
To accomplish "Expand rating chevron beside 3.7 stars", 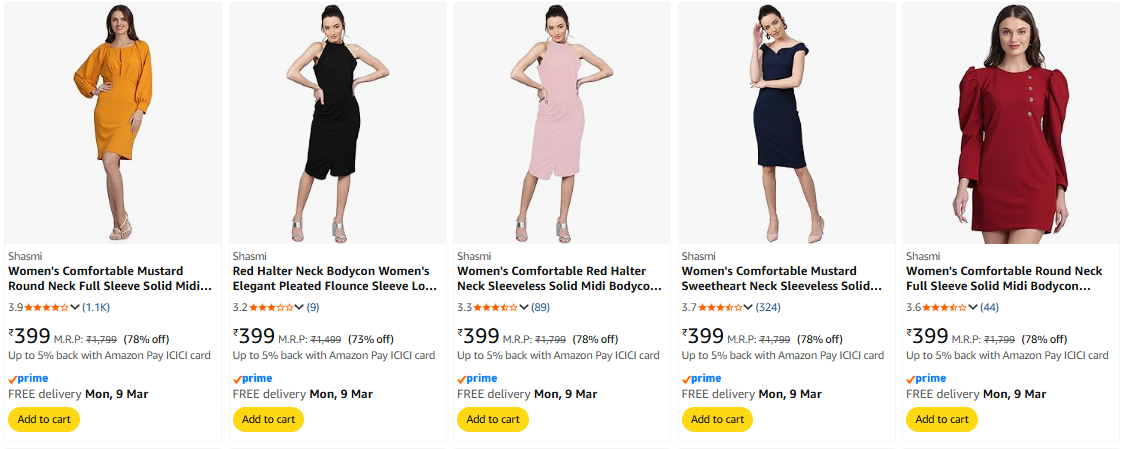I will 749,307.
